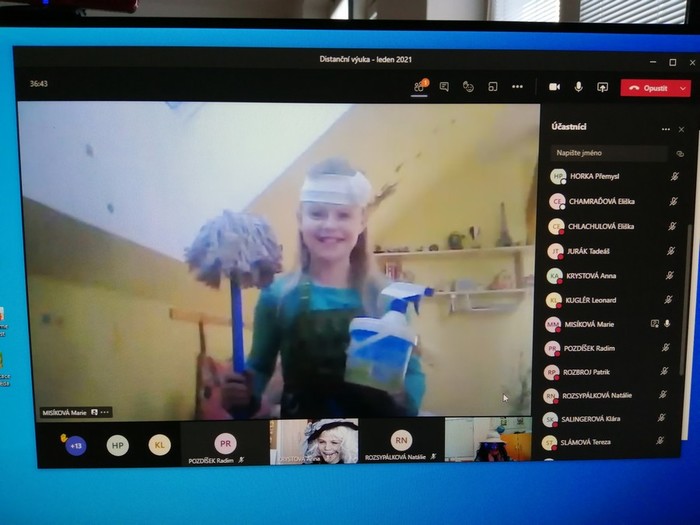The height and width of the screenshot is (525, 700).
Task: Select participant SALINGEROVÁ Klára
Action: (604, 419)
